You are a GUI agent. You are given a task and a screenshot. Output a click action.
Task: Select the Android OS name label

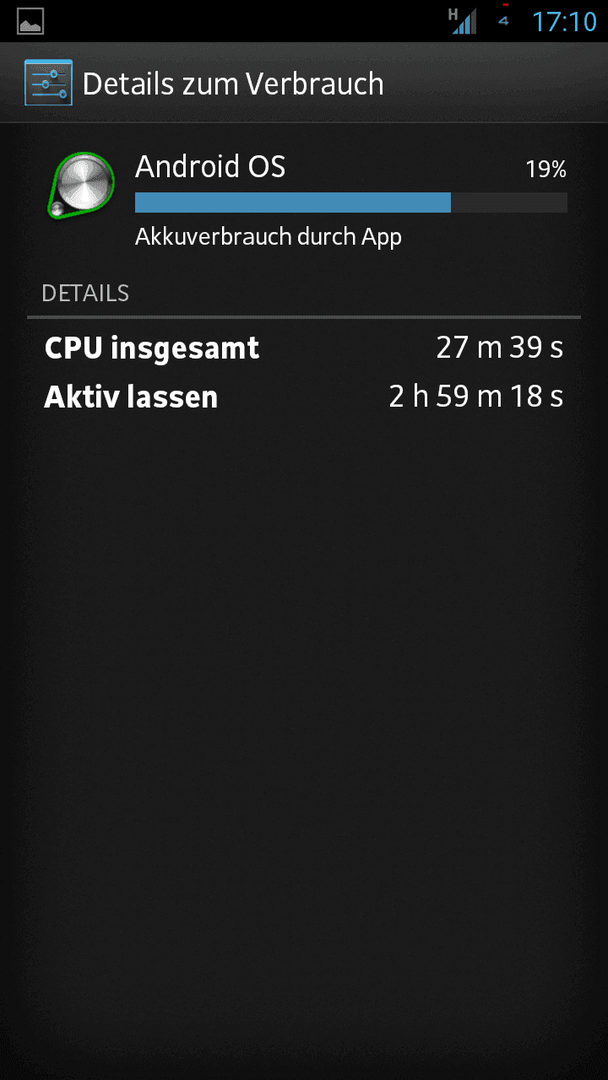click(210, 167)
